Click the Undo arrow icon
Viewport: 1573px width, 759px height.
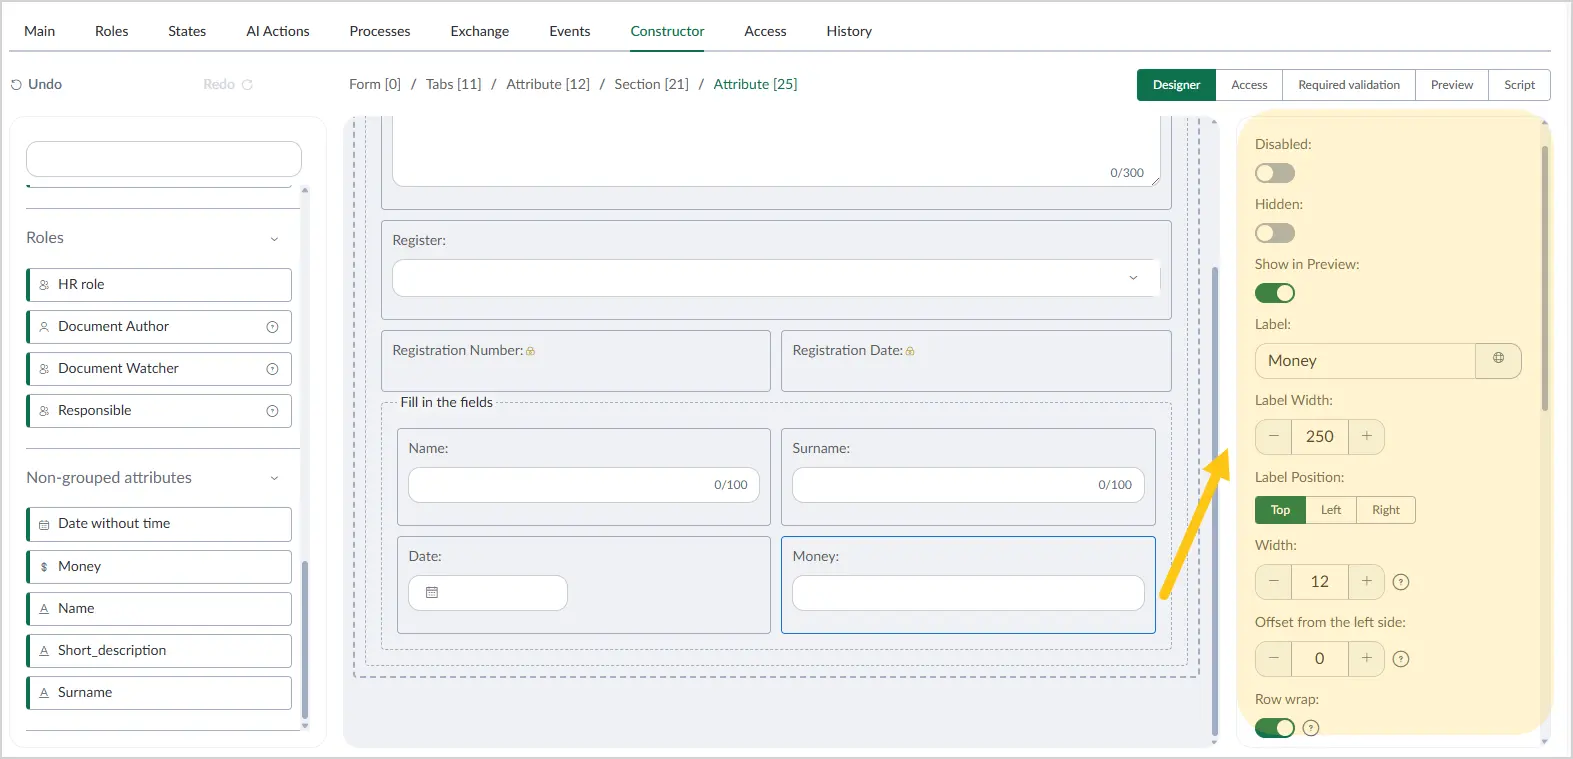[x=16, y=85]
